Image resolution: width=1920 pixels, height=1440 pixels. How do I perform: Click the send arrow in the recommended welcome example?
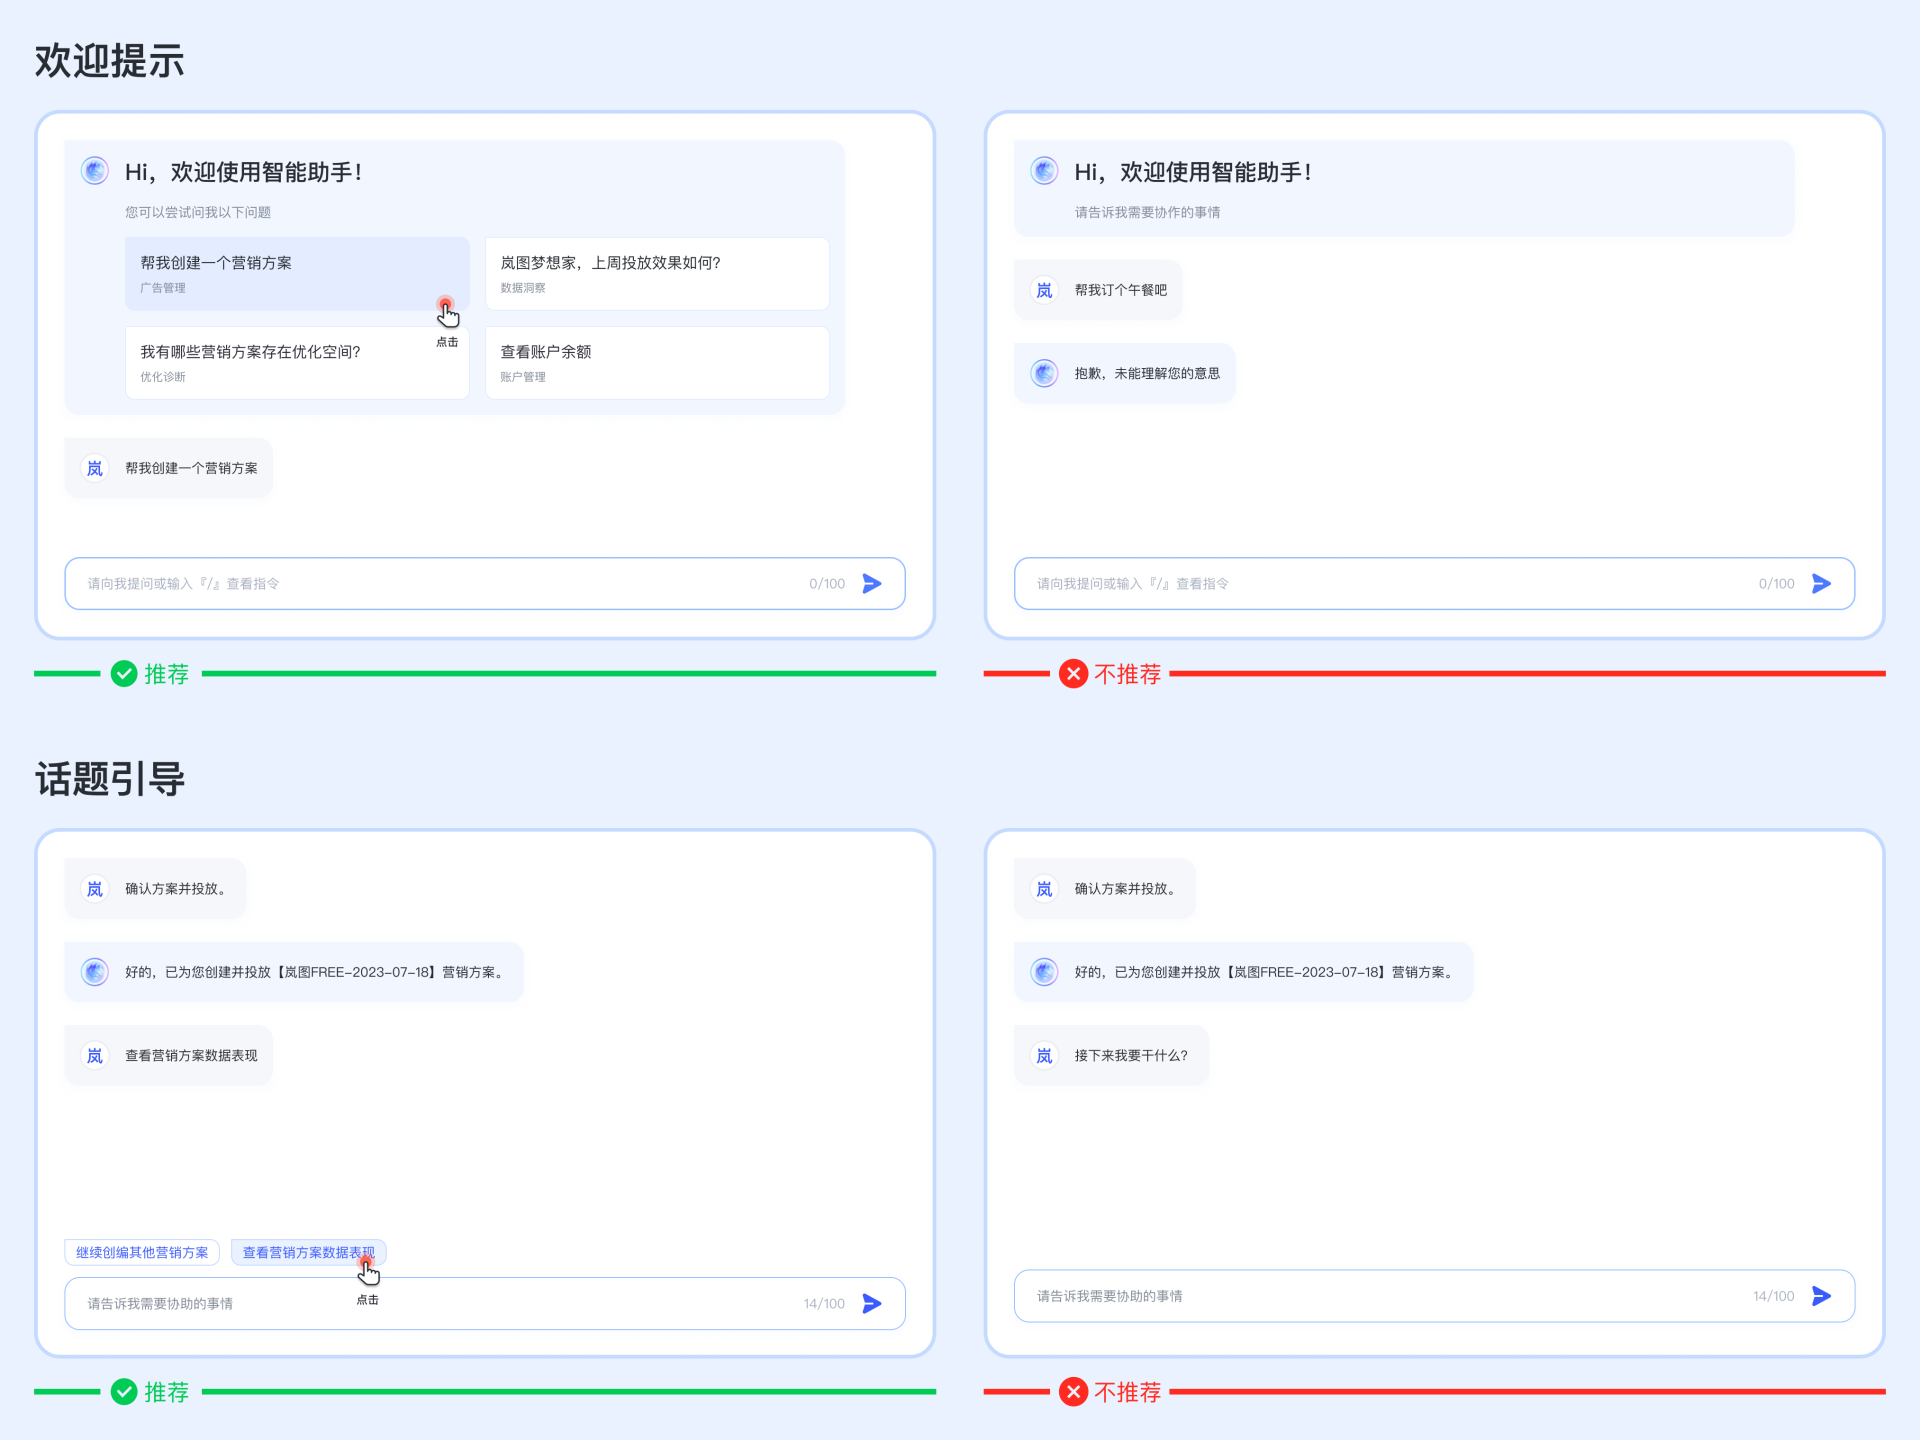872,583
